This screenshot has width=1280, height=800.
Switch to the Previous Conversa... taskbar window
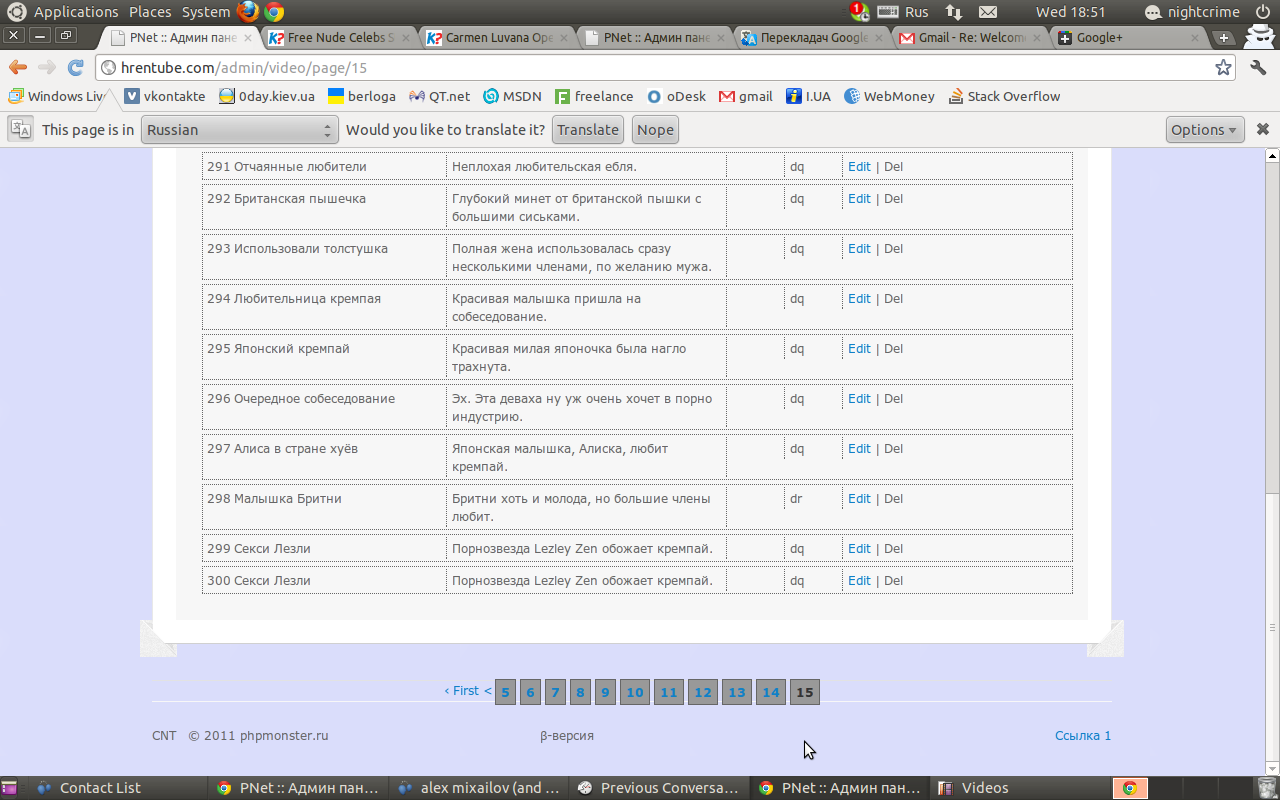tap(659, 788)
